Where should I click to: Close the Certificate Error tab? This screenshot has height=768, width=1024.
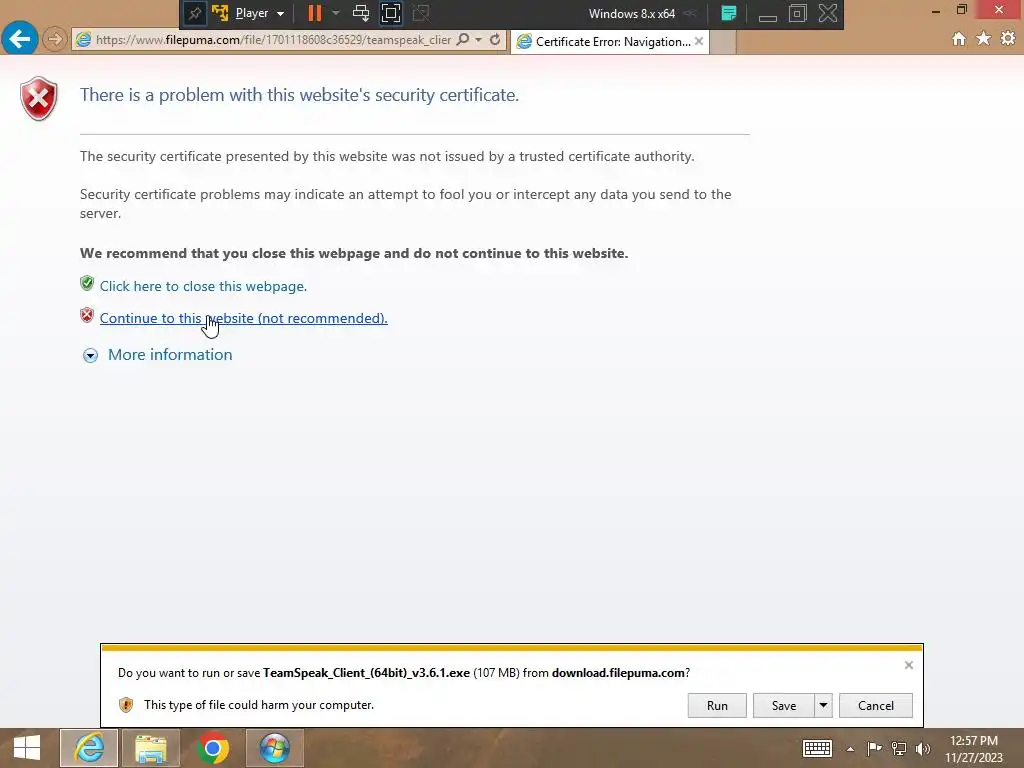(x=699, y=41)
